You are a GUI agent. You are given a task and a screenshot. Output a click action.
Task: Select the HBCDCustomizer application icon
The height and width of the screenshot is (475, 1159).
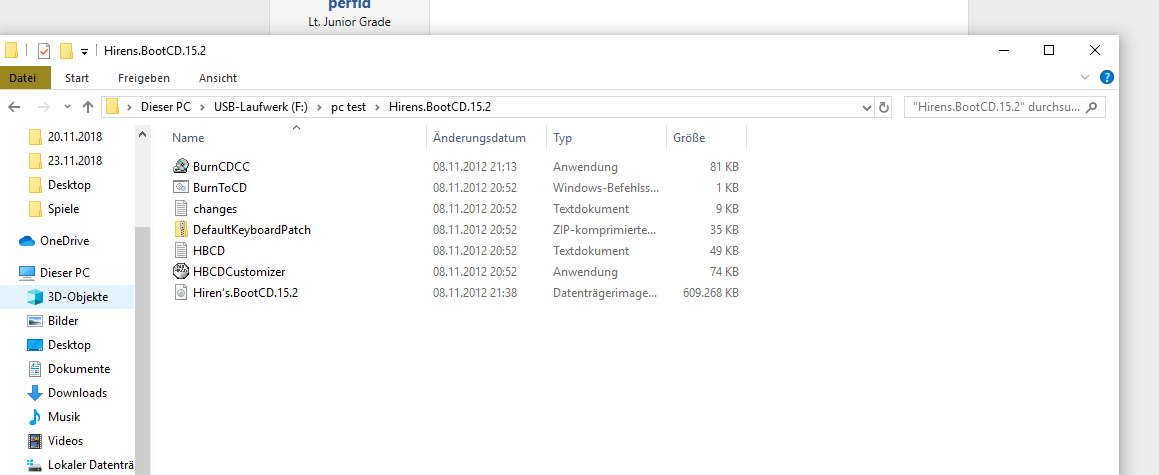pos(181,271)
